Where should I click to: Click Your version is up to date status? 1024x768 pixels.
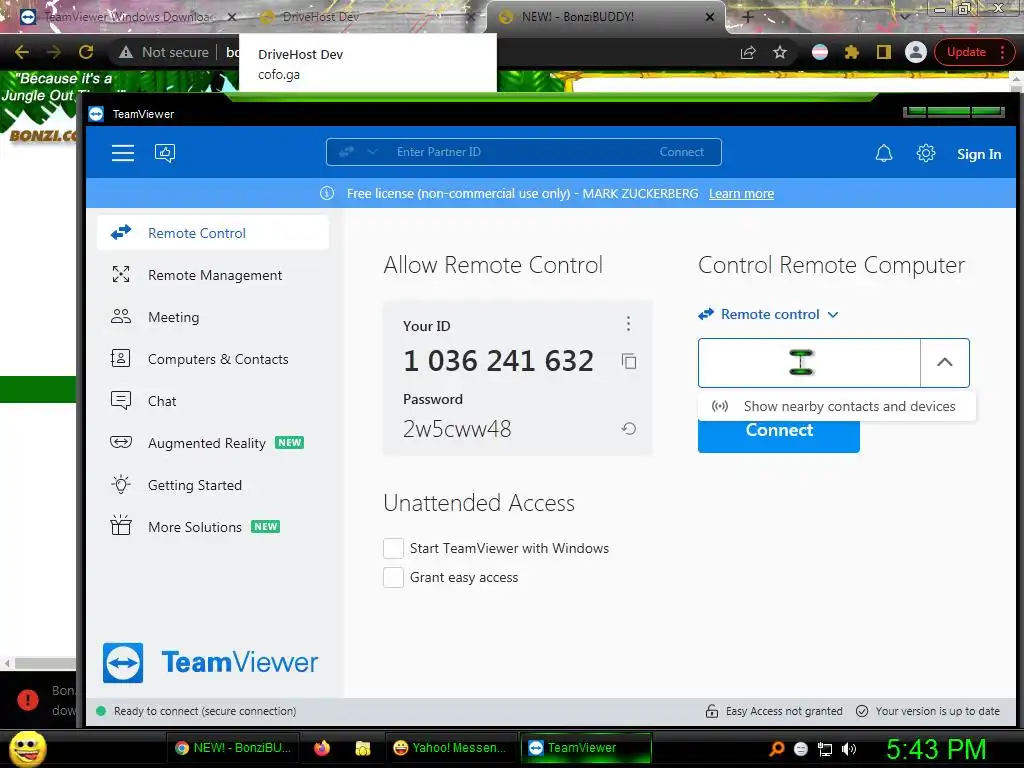coord(928,711)
